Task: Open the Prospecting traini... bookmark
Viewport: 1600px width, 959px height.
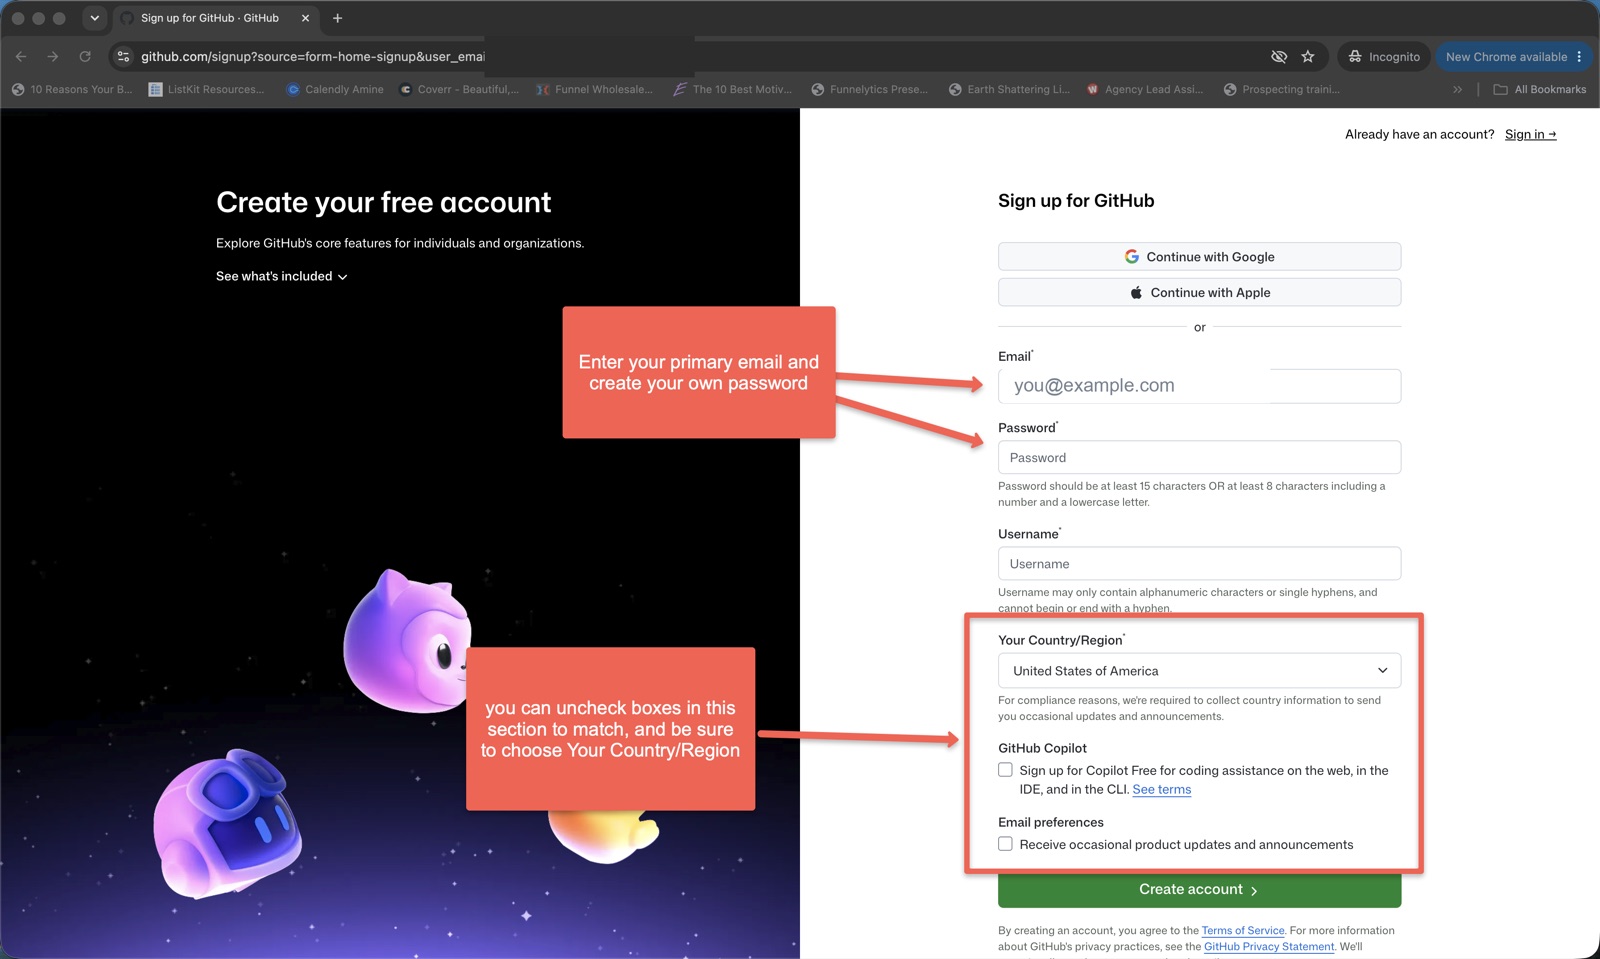Action: click(1282, 89)
